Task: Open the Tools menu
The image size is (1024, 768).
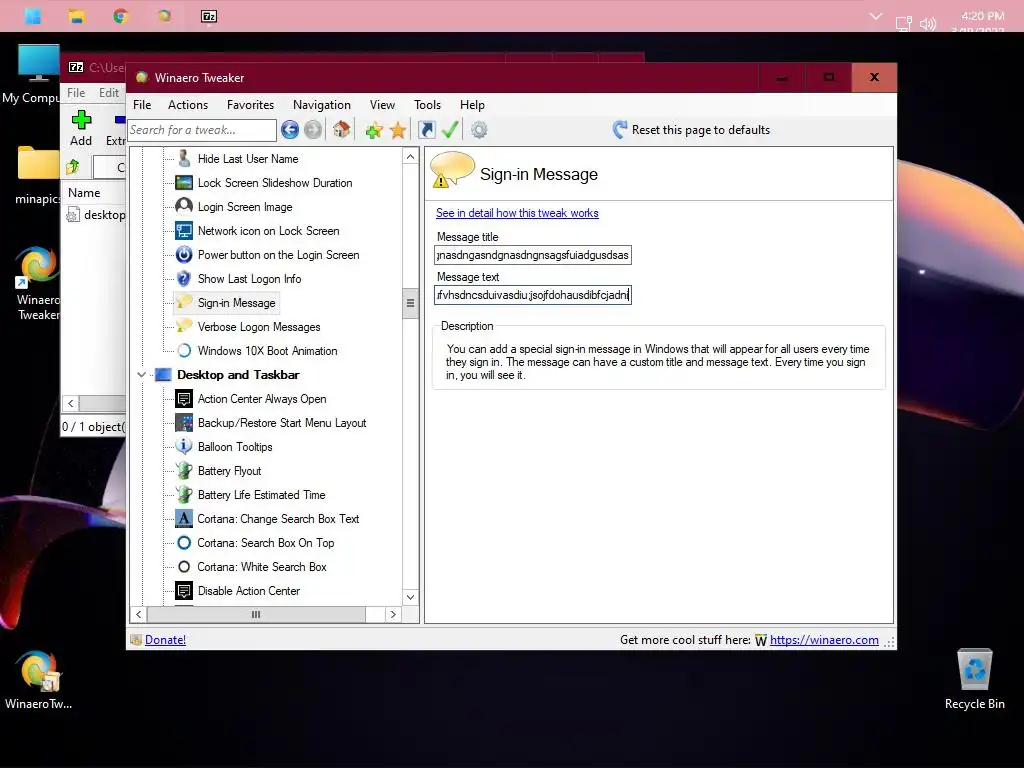Action: (x=427, y=104)
